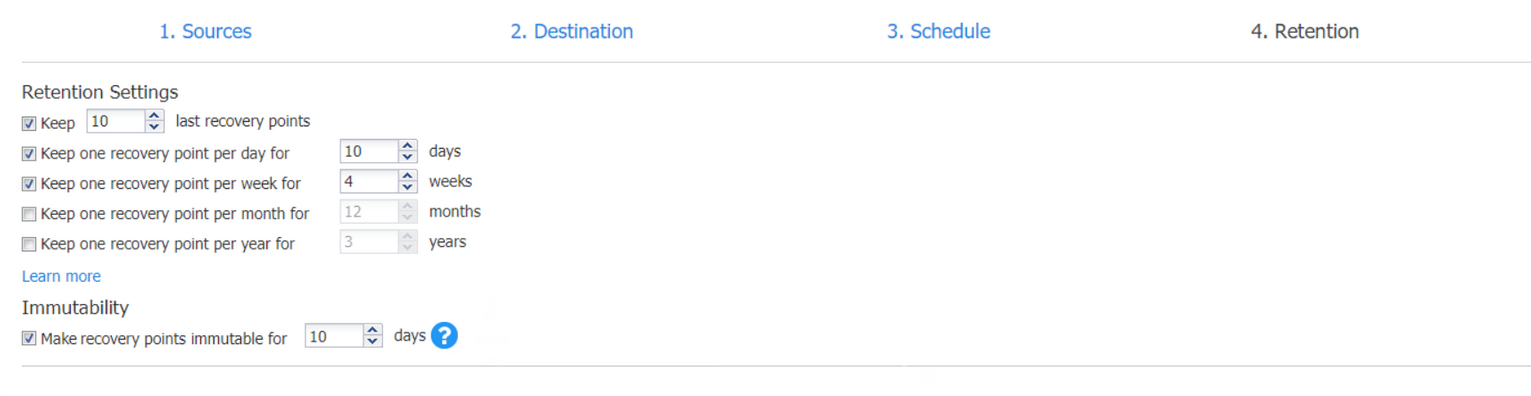Decrease daily retention days with down arrow
The image size is (1531, 396).
point(407,157)
